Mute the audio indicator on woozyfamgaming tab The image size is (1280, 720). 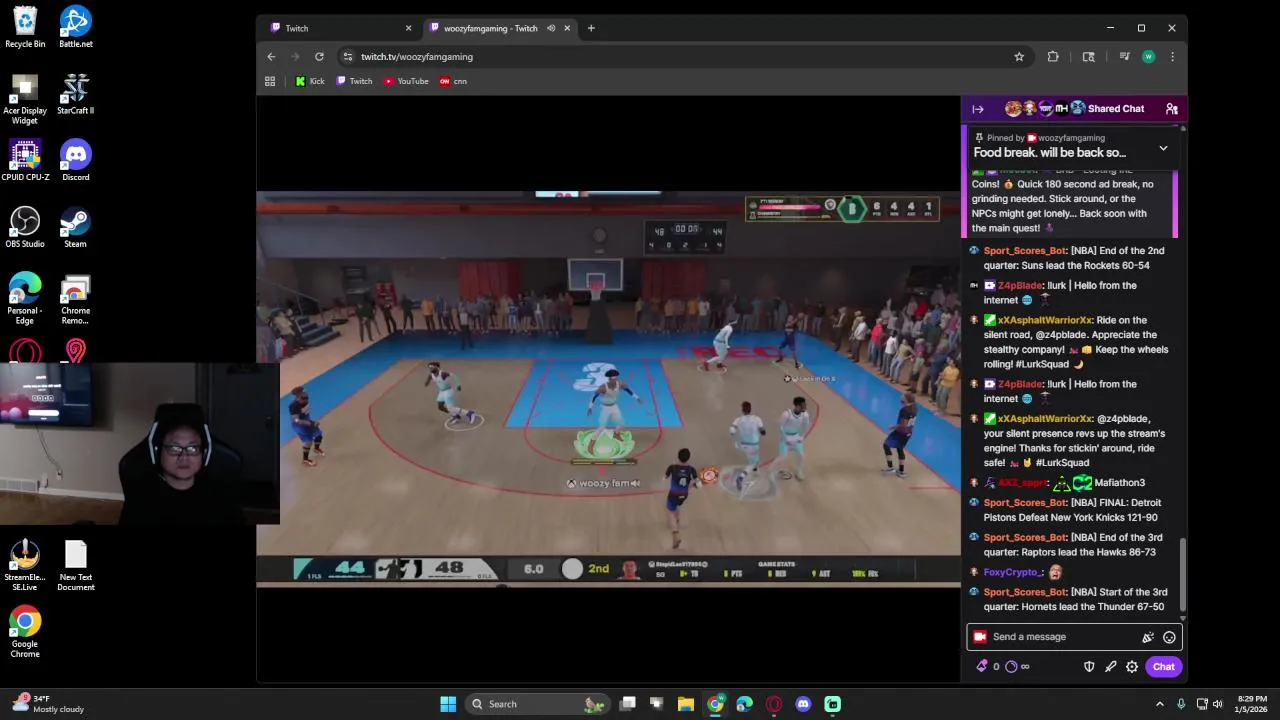[x=551, y=28]
